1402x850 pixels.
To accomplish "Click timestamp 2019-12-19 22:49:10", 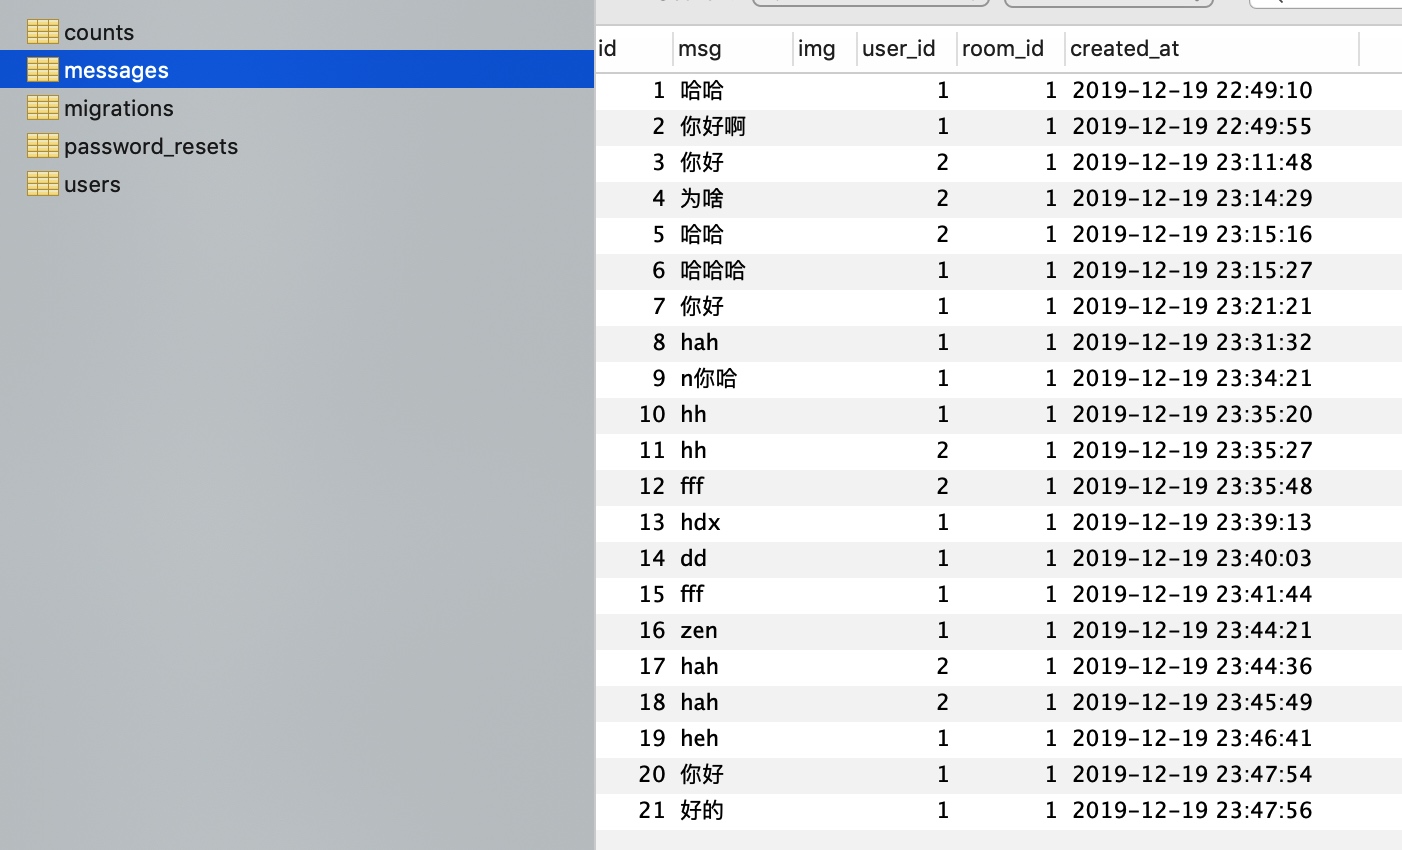I will 1192,90.
